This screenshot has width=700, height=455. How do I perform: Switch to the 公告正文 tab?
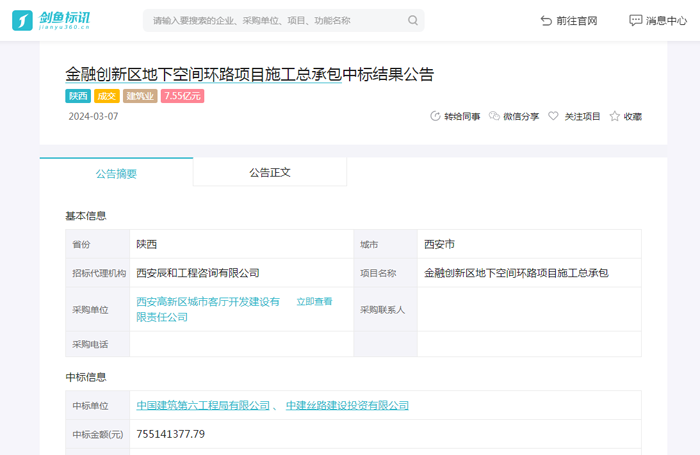pos(269,172)
